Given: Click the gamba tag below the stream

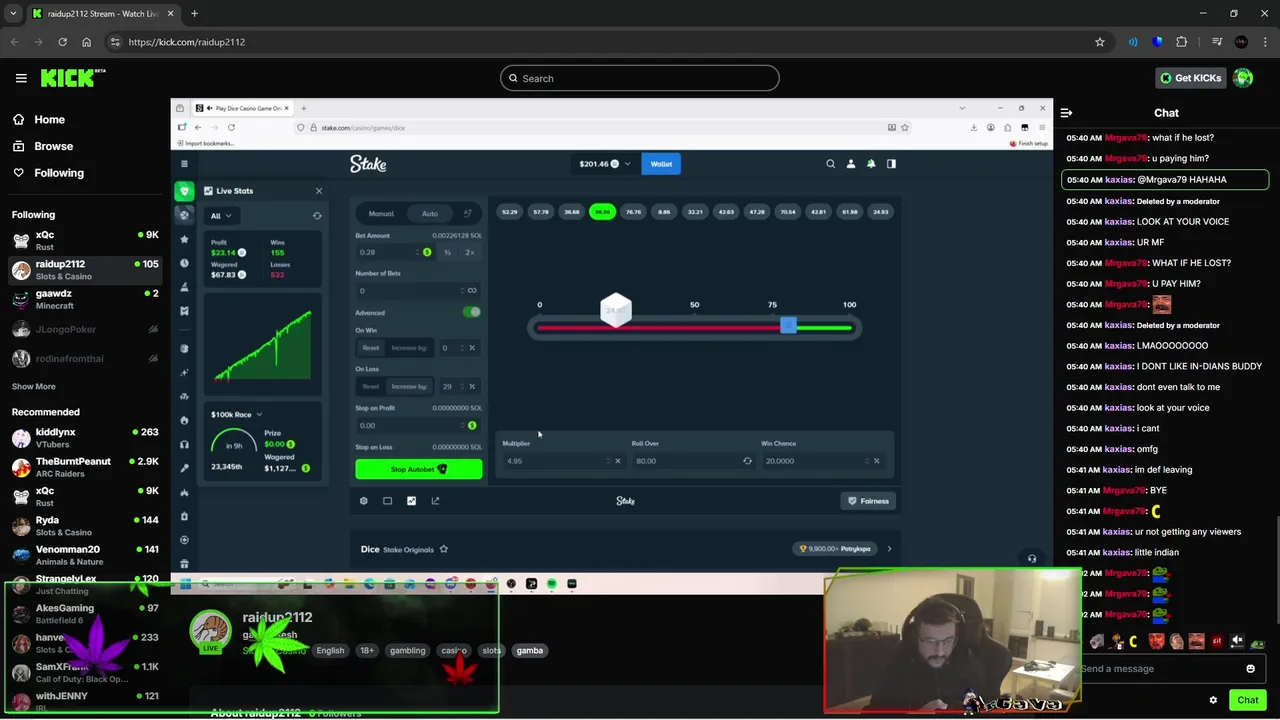Looking at the screenshot, I should click(529, 651).
